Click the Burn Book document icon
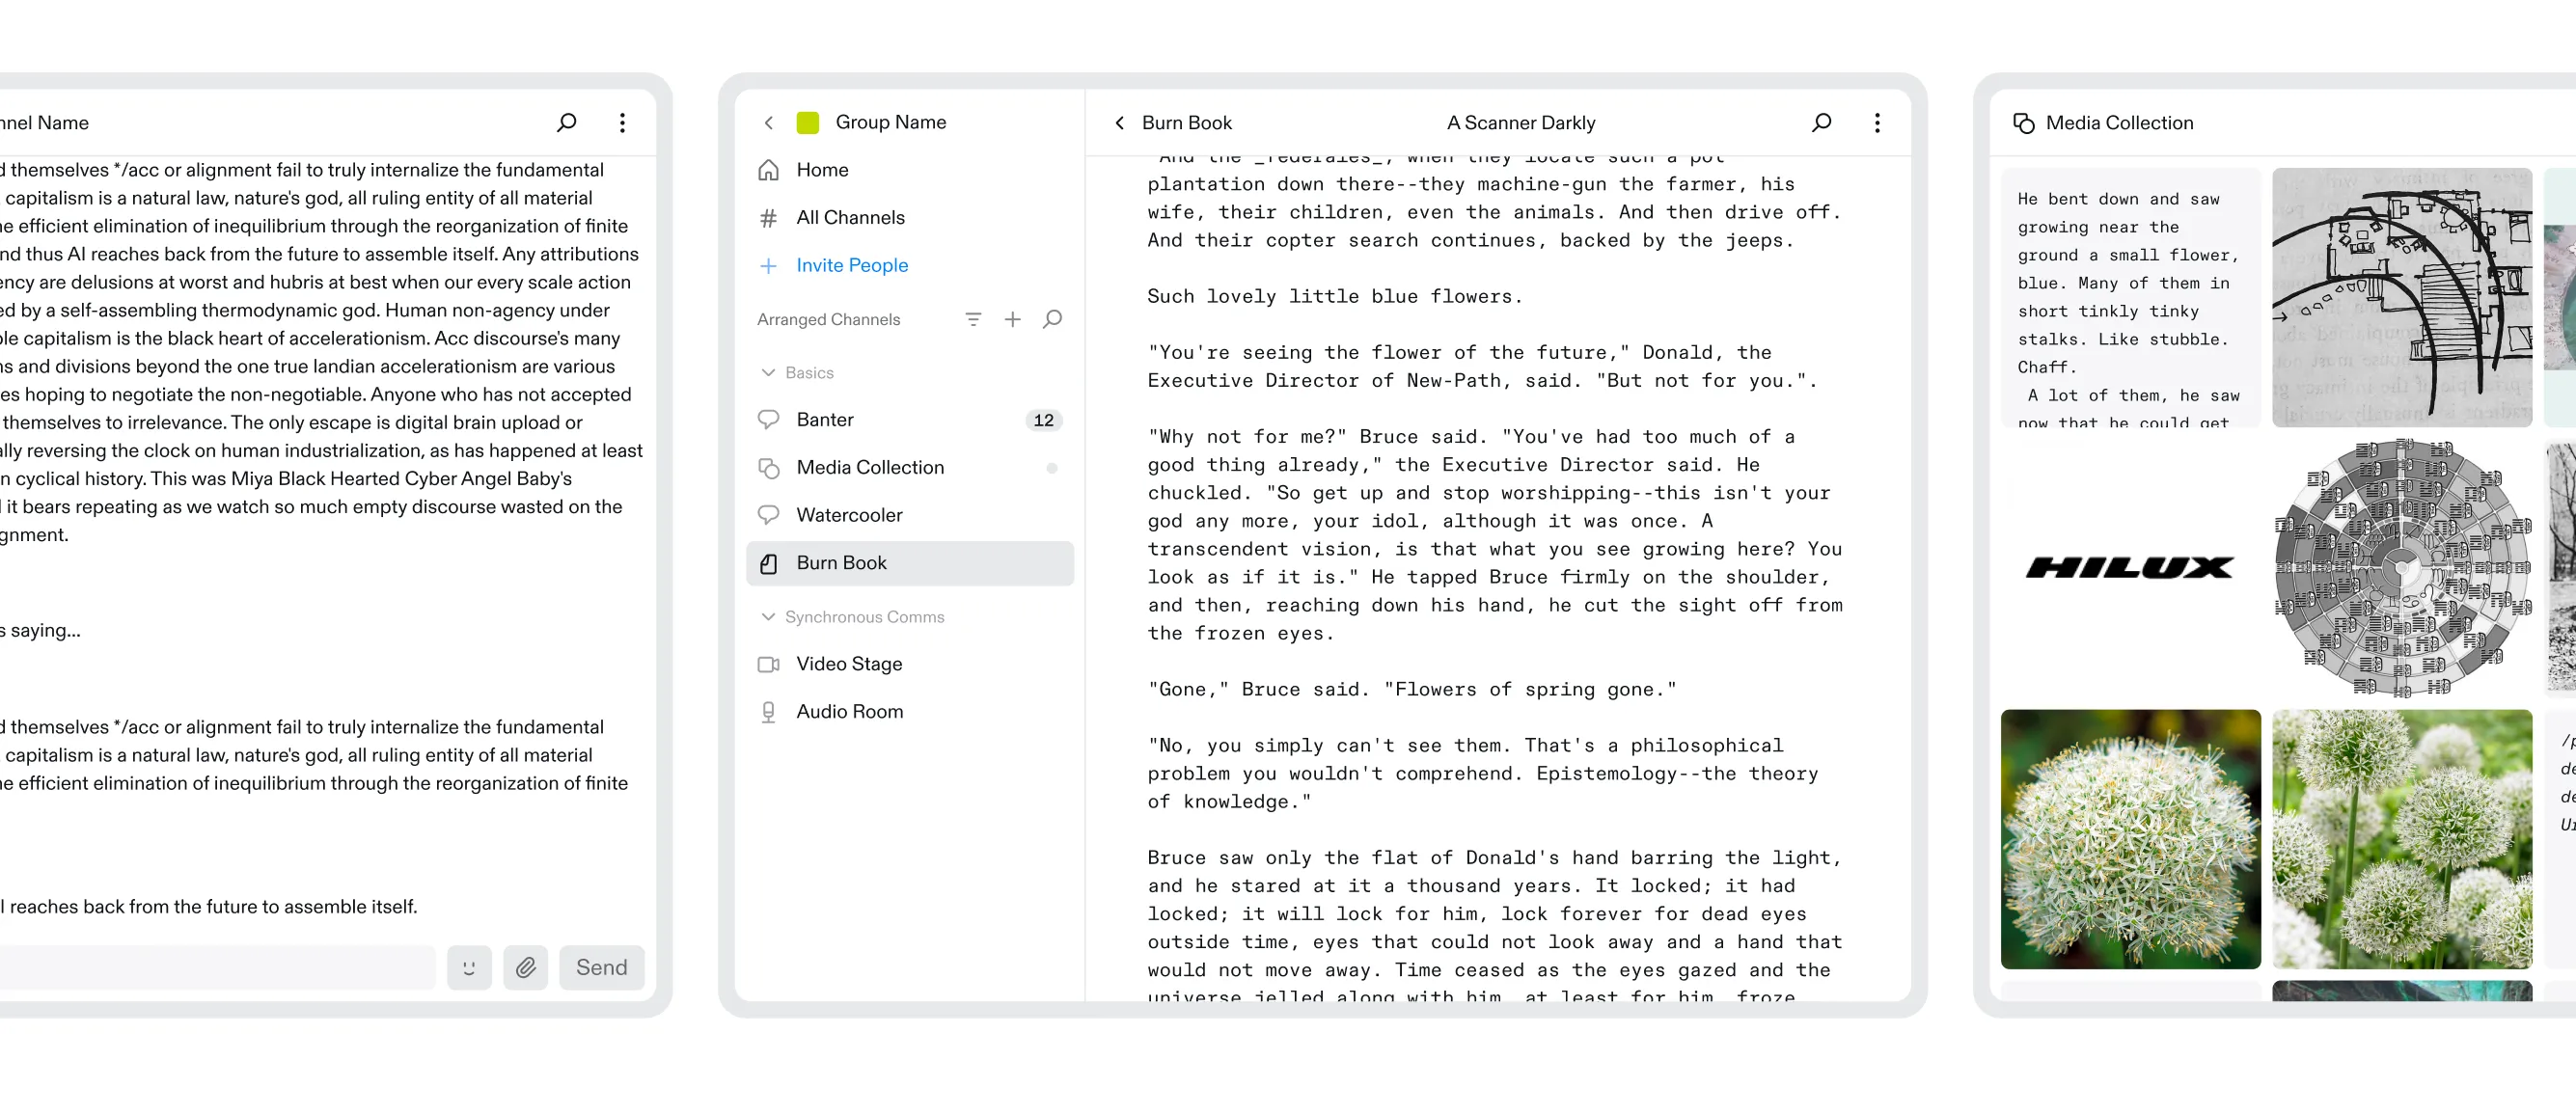 click(768, 563)
